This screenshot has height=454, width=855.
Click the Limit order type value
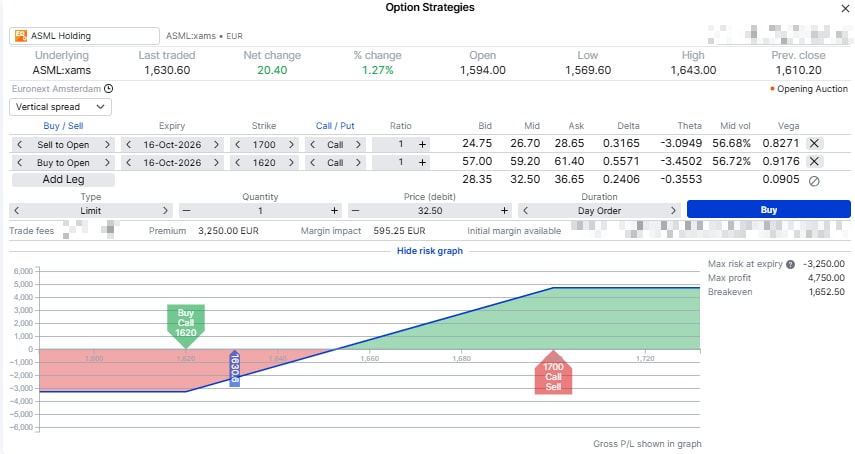coord(91,210)
